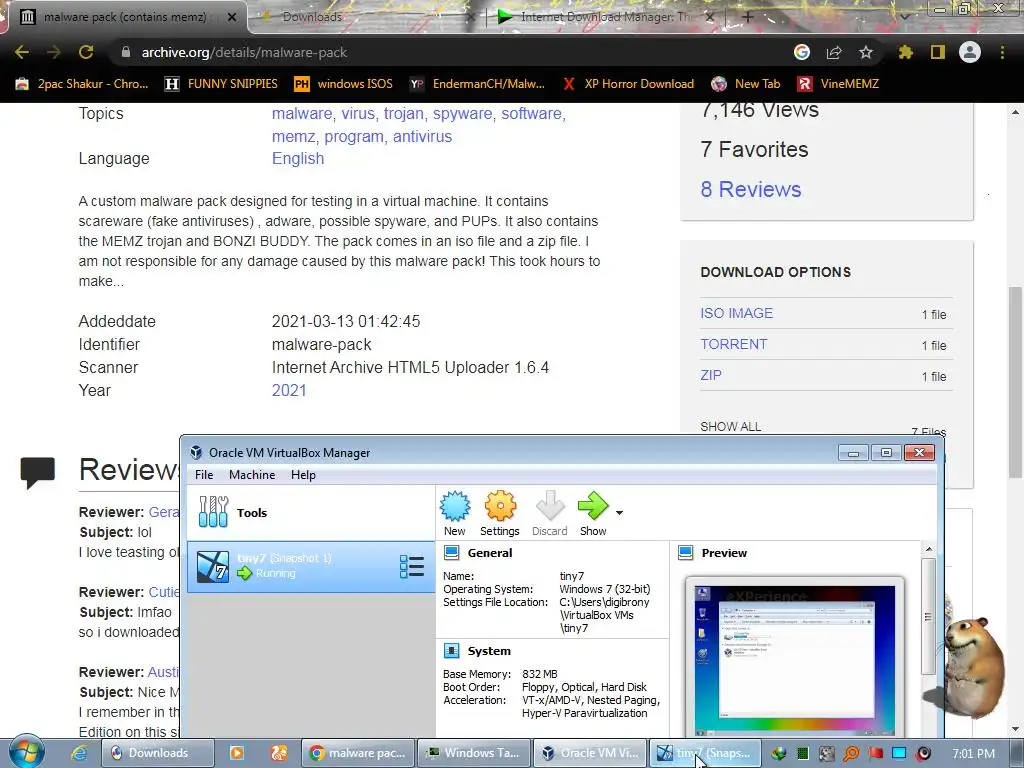Open the Help menu in VirtualBox Manager
1024x768 pixels.
pyautogui.click(x=303, y=475)
